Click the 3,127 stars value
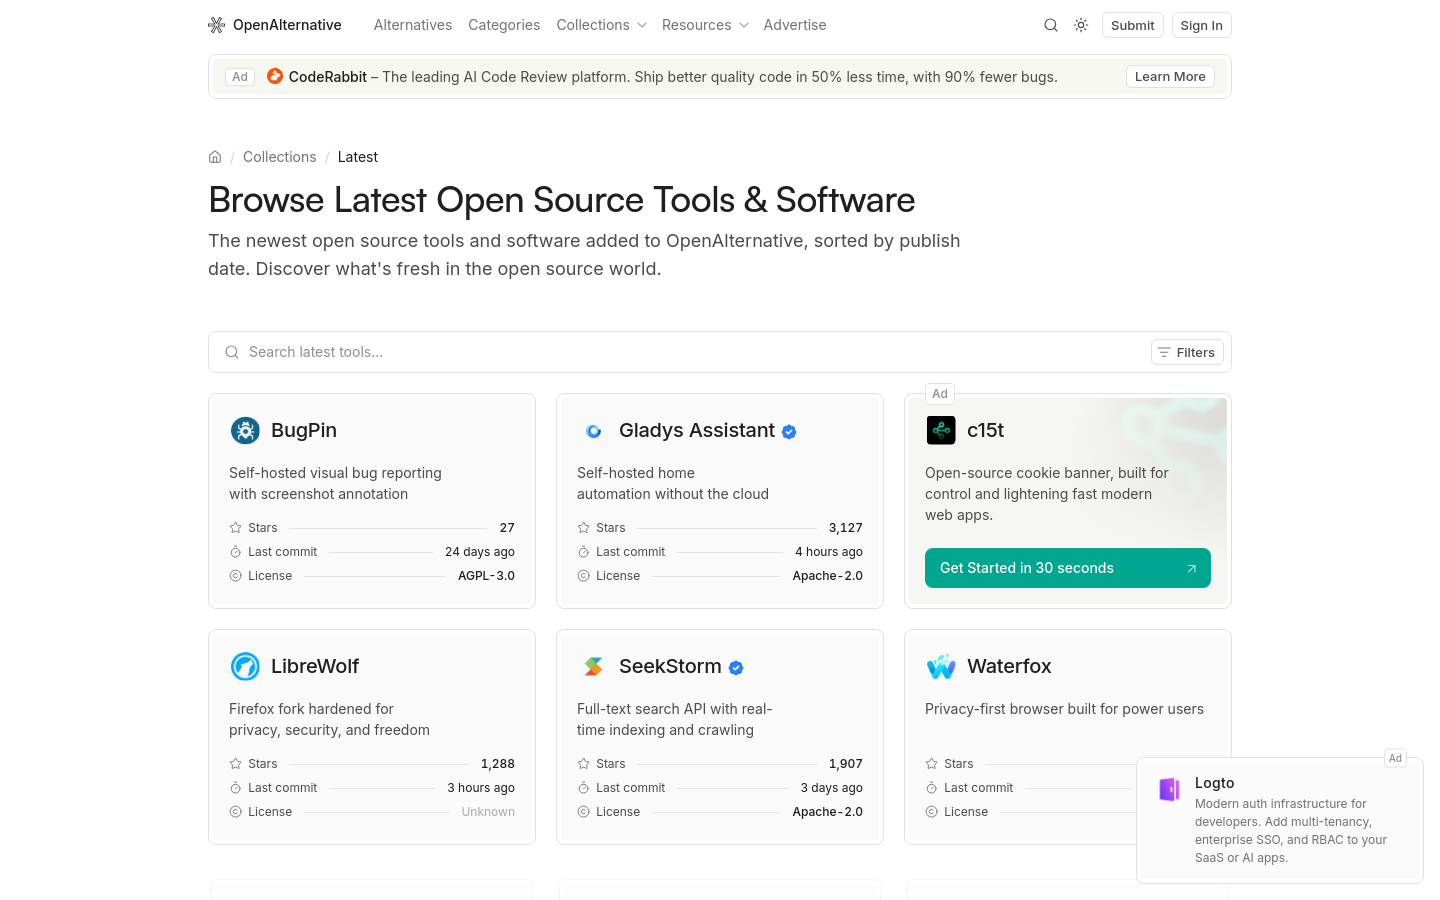Image resolution: width=1440 pixels, height=900 pixels. point(846,528)
